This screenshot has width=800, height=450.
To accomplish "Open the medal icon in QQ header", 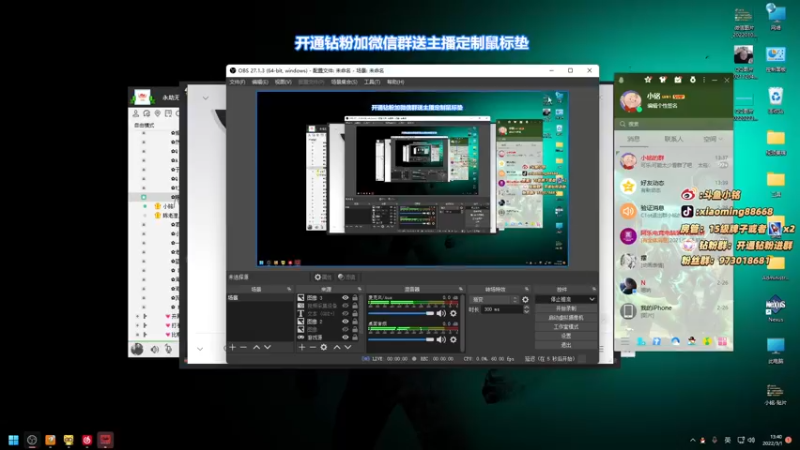I will 692,80.
